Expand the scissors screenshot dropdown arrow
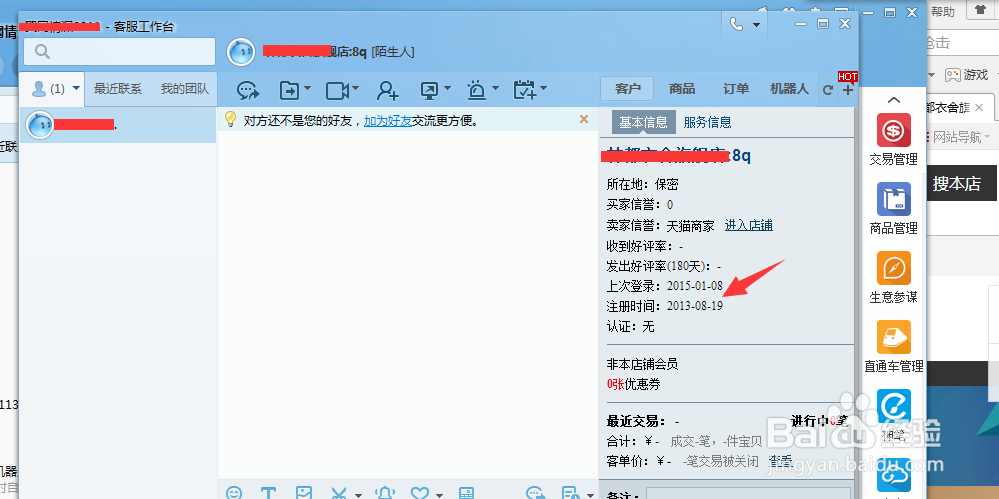999x499 pixels. 358,495
